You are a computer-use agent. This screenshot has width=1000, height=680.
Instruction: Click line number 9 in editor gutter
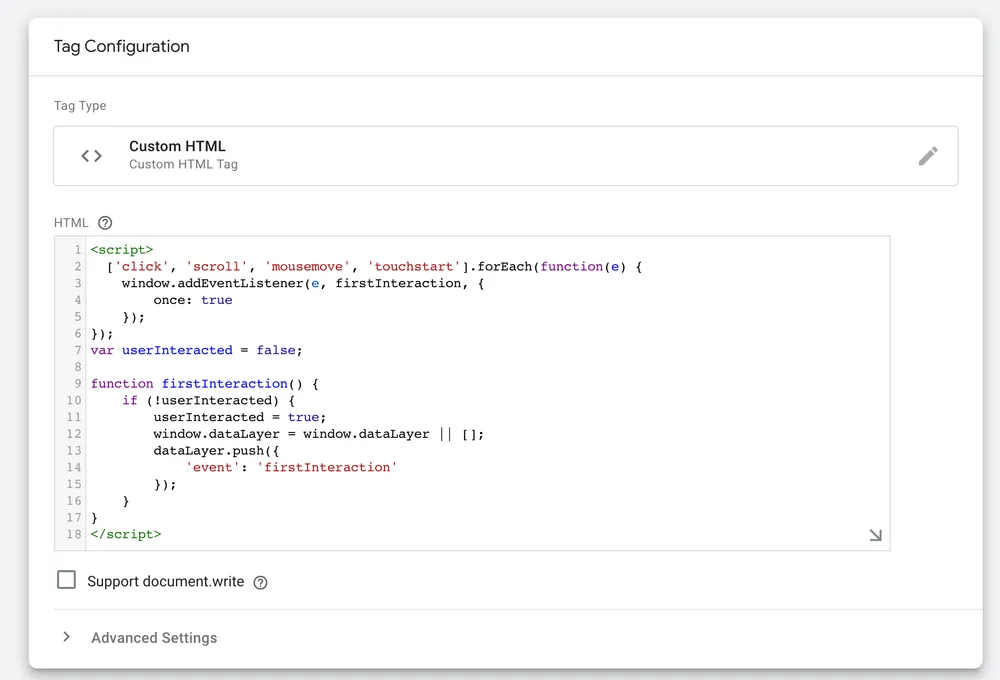[77, 384]
